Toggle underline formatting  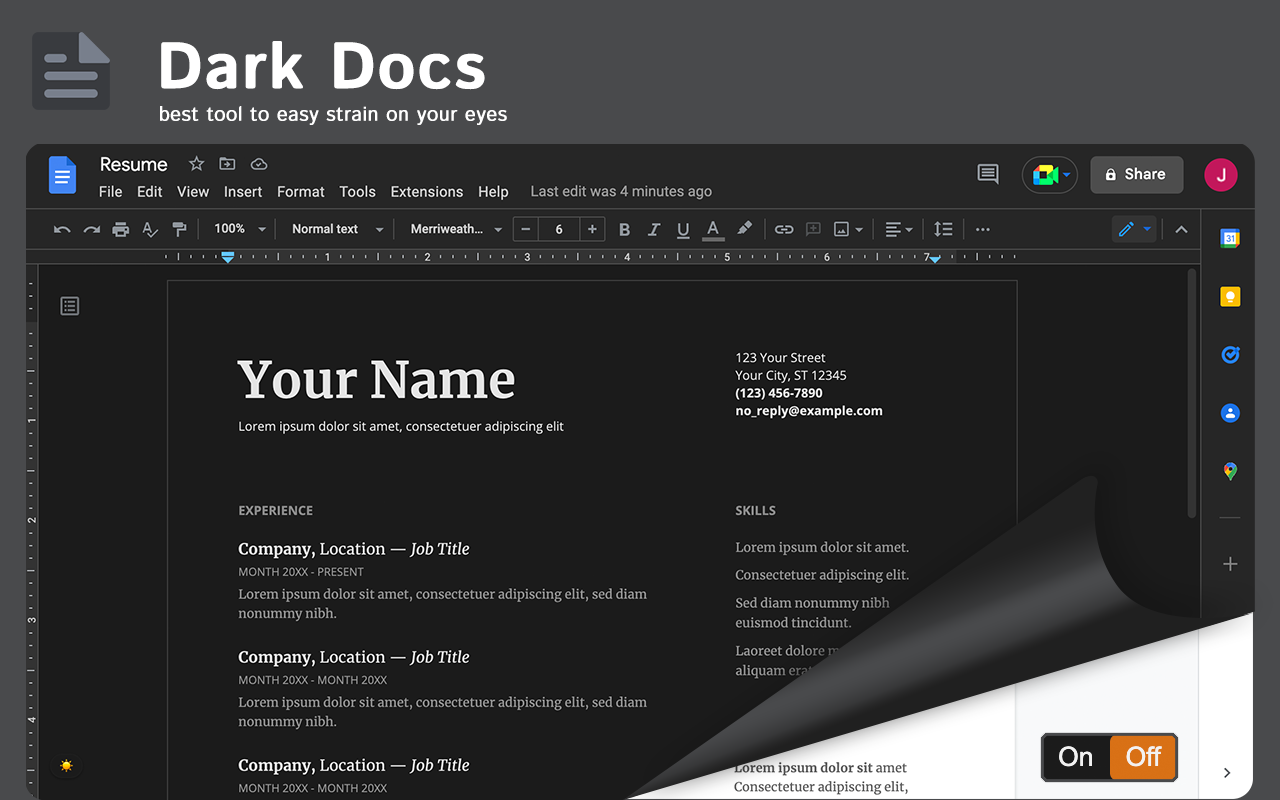(x=683, y=229)
